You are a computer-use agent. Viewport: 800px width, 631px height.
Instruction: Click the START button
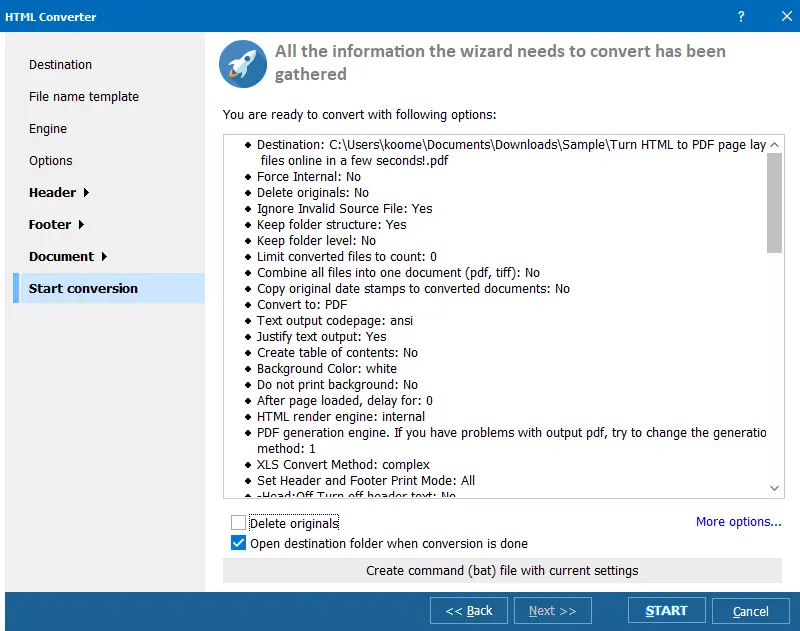click(666, 611)
